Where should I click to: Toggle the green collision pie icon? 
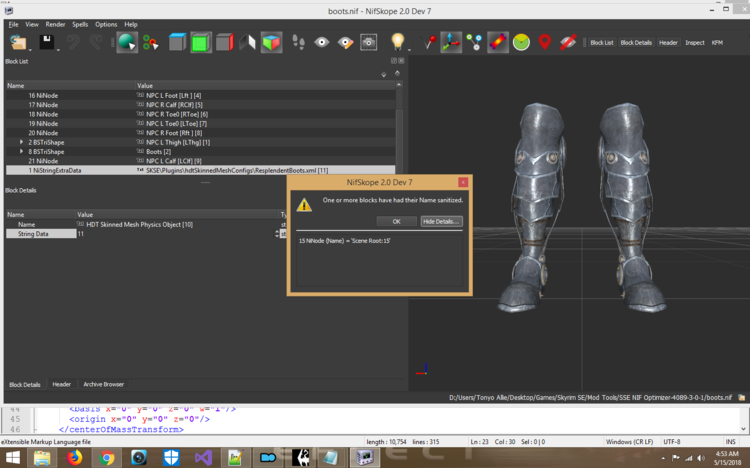click(x=521, y=43)
